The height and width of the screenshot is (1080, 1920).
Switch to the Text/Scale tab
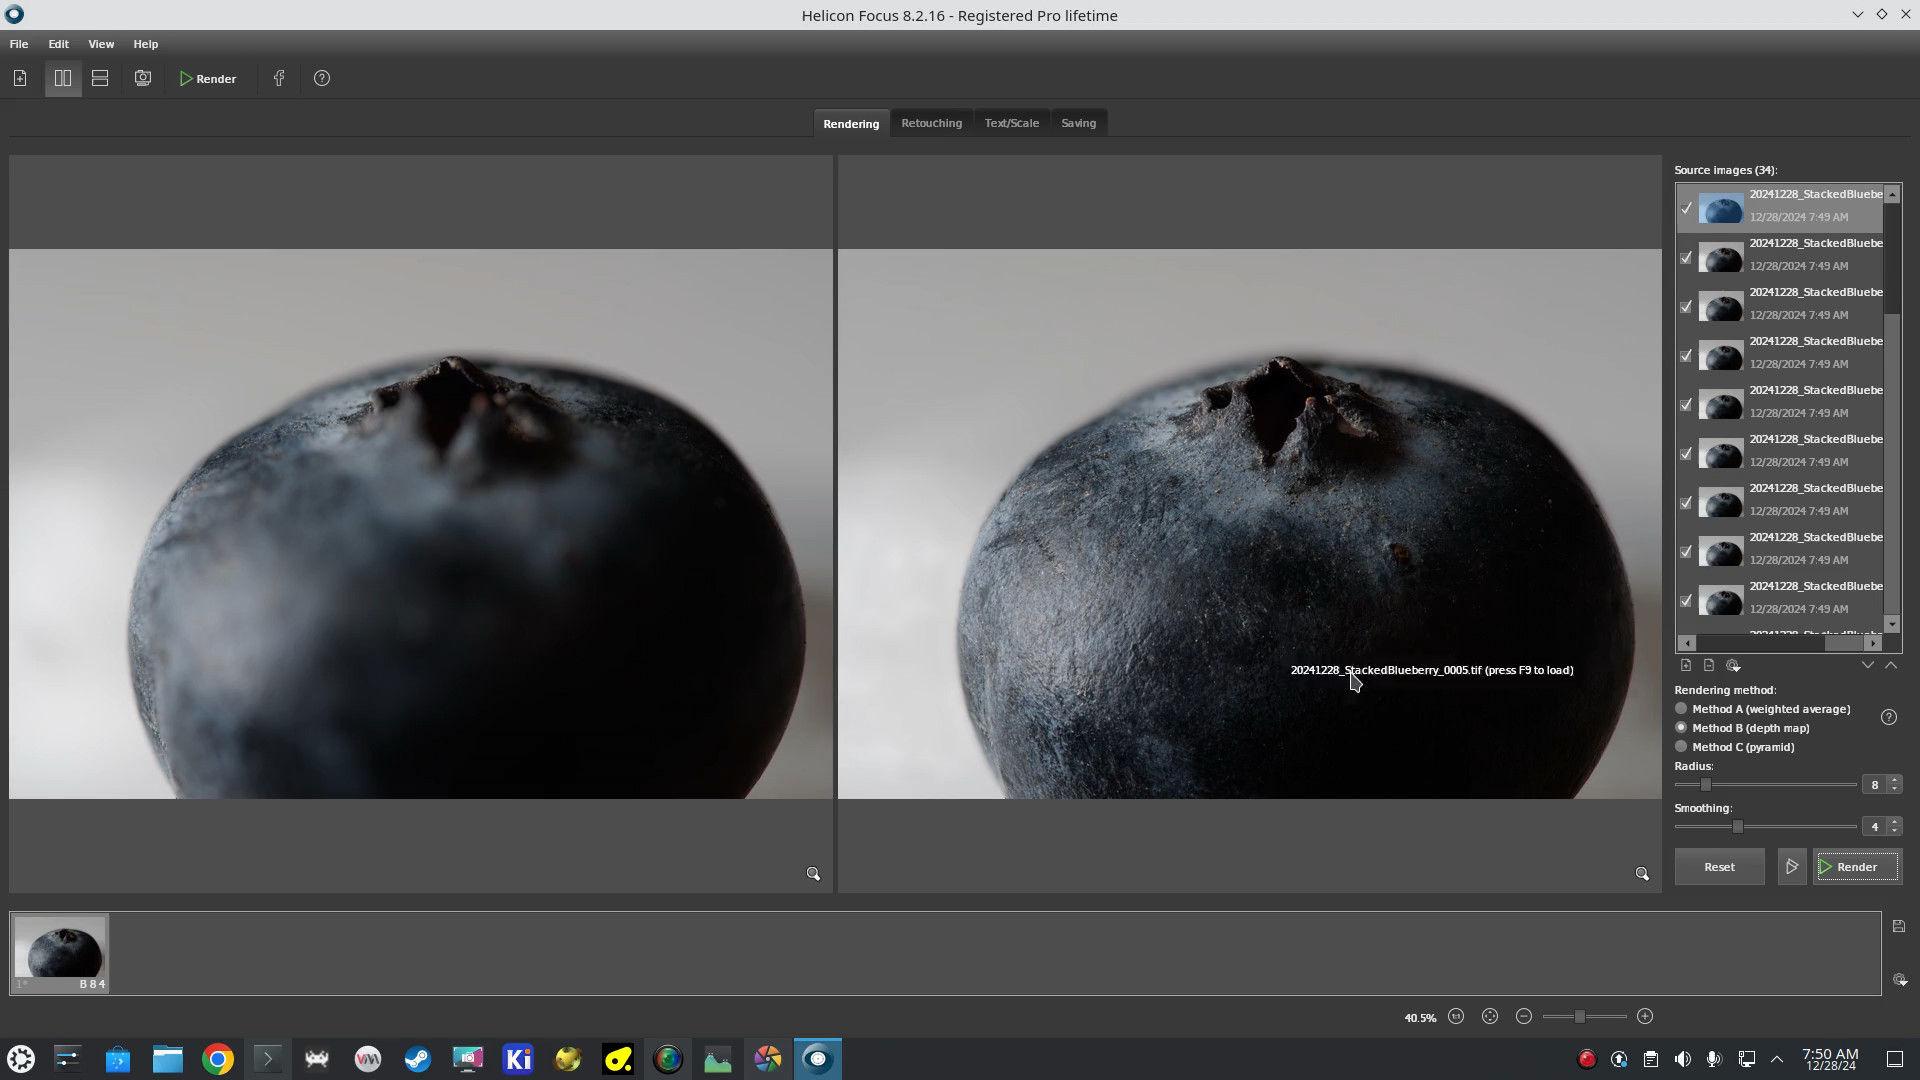(x=1011, y=123)
